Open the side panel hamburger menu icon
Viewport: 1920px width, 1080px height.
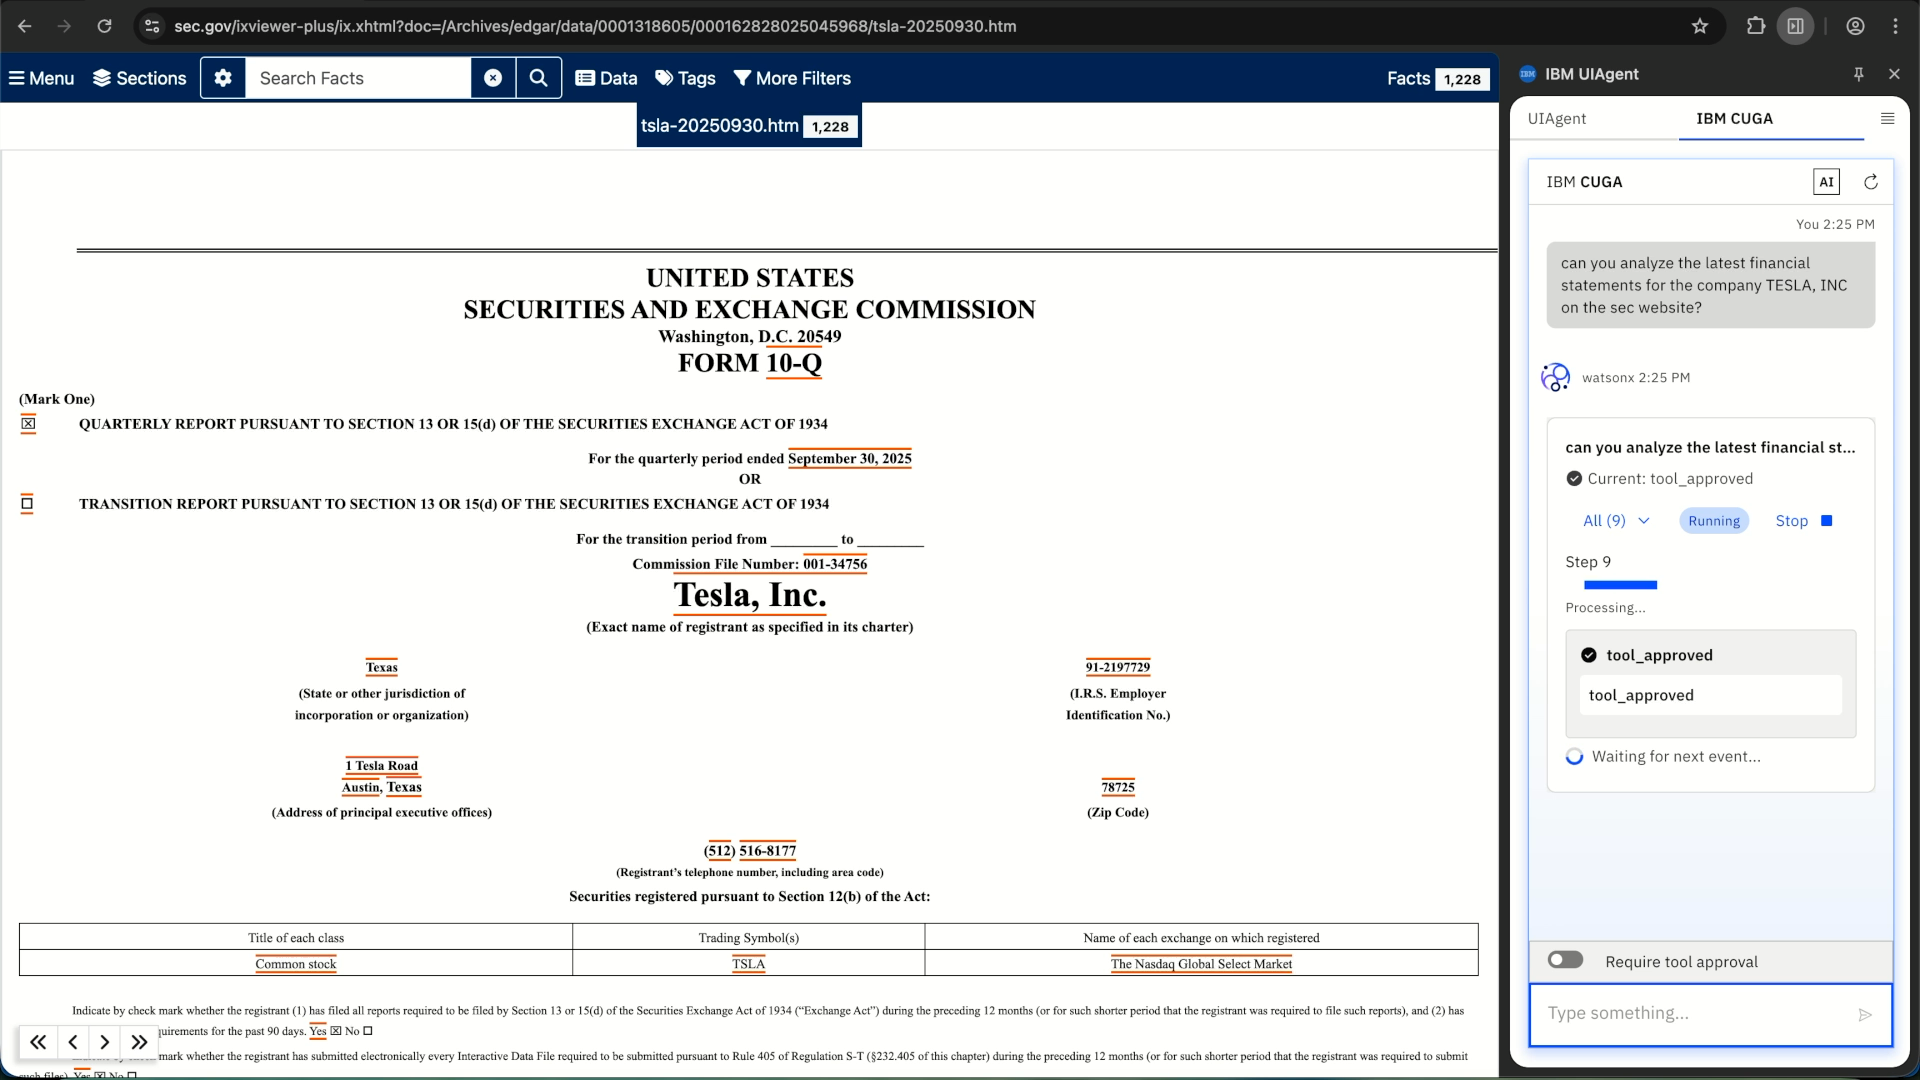pyautogui.click(x=1888, y=118)
